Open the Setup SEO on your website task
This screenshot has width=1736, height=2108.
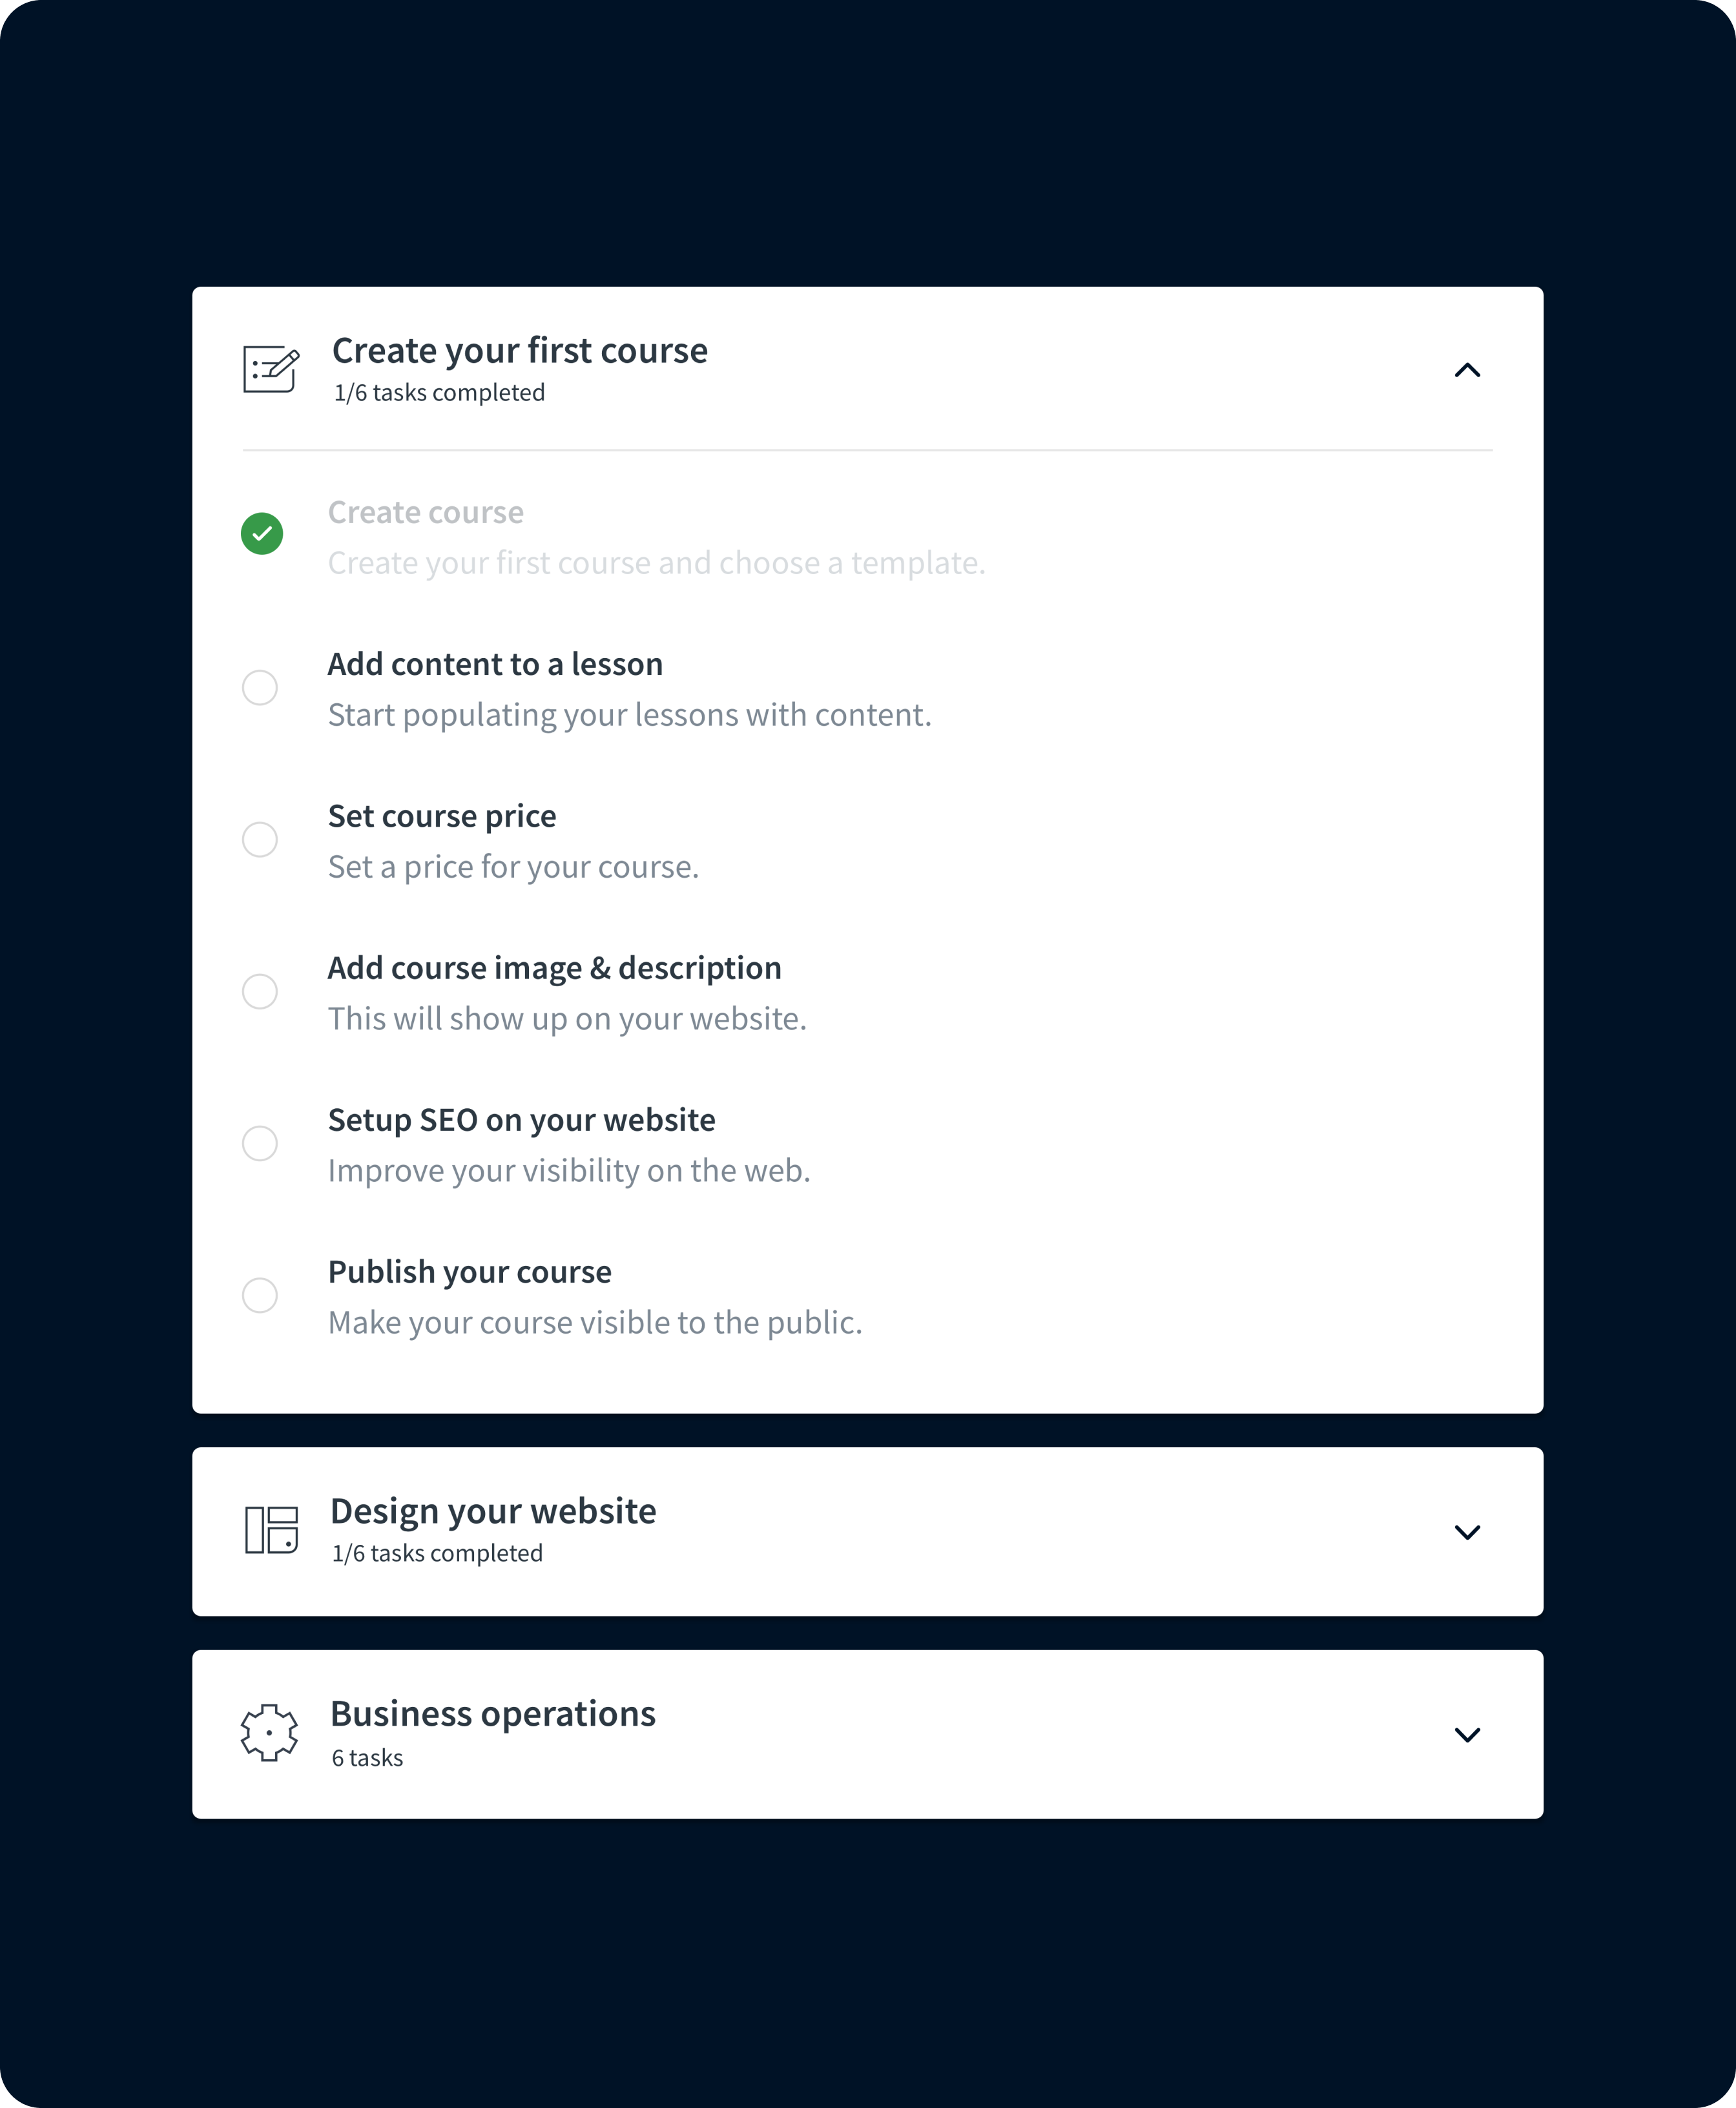click(x=521, y=1120)
